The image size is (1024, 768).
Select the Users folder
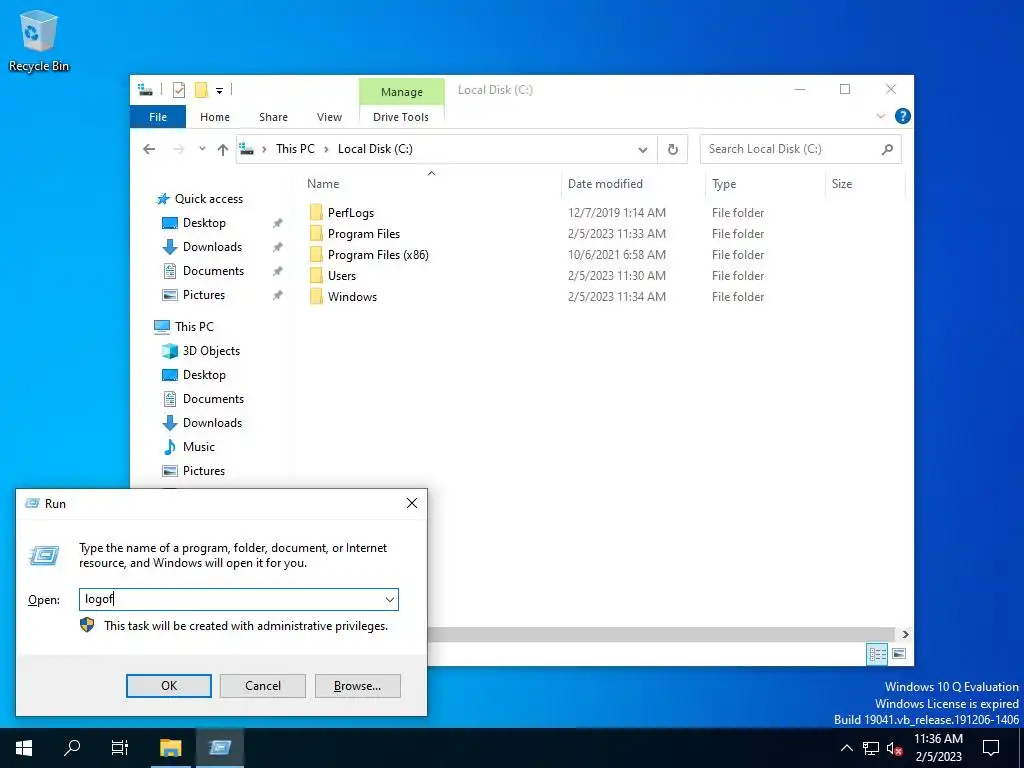pos(342,276)
